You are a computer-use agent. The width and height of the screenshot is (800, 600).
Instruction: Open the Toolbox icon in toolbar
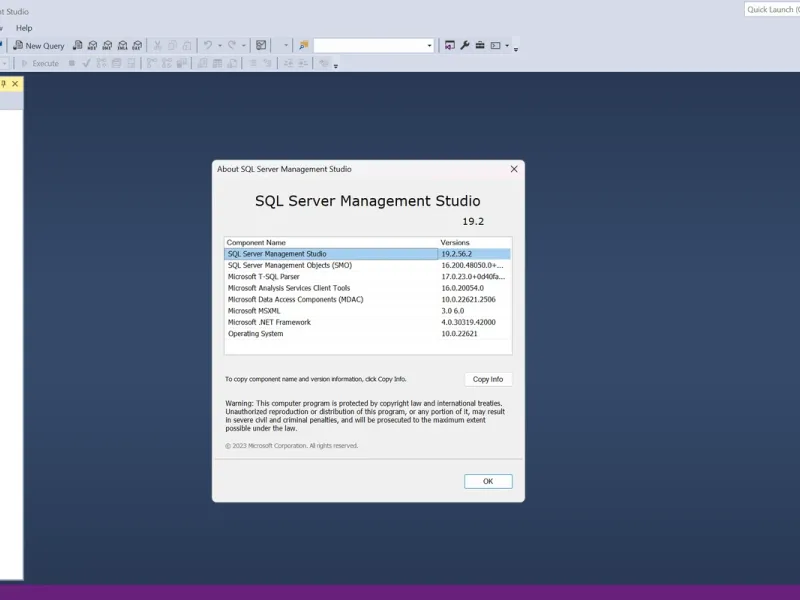(x=480, y=45)
